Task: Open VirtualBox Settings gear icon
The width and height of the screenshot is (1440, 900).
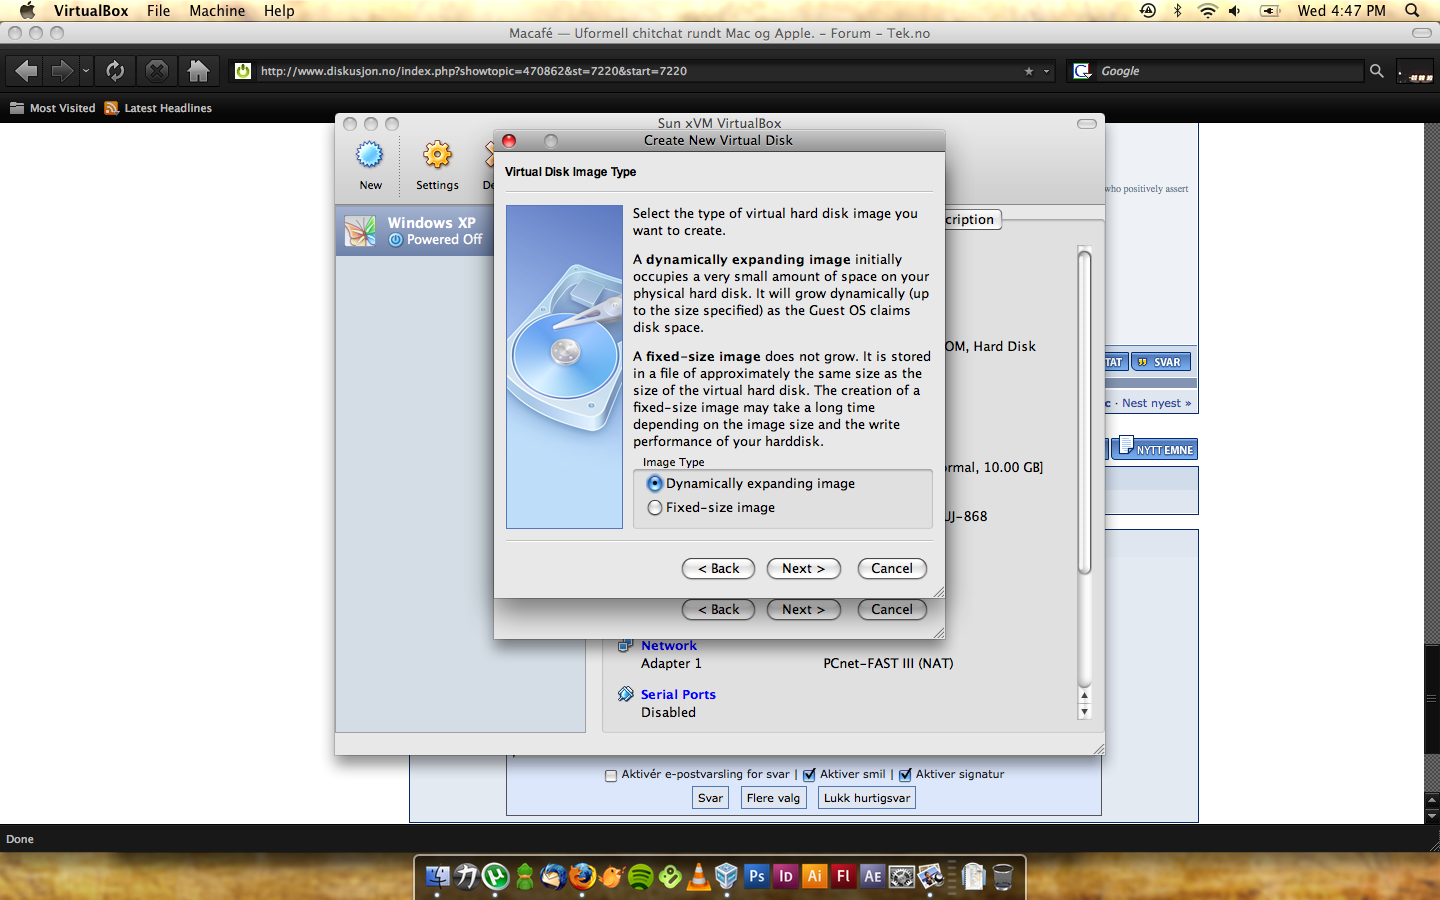Action: click(437, 155)
